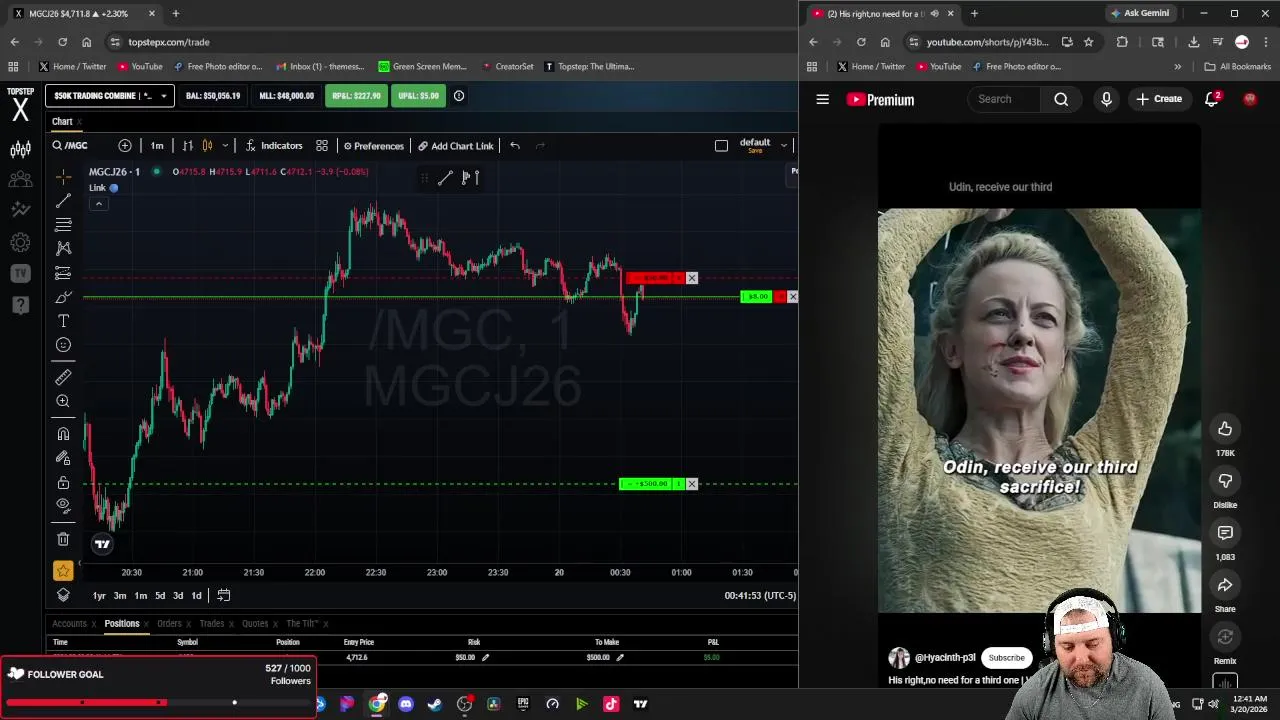
Task: Select the 1yr time range
Action: (x=99, y=596)
